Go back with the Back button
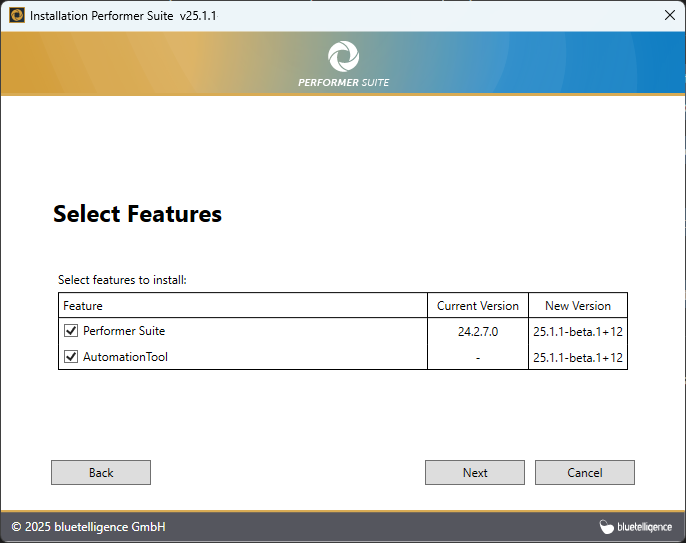Image resolution: width=686 pixels, height=543 pixels. tap(101, 473)
